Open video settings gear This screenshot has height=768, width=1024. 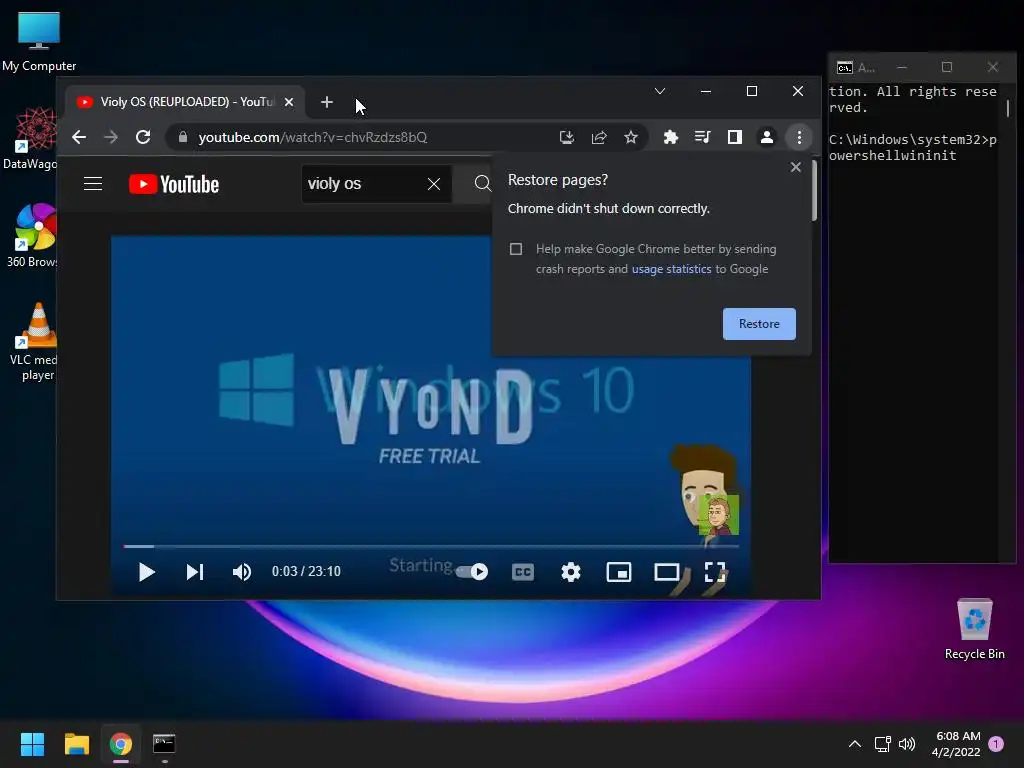coord(571,572)
